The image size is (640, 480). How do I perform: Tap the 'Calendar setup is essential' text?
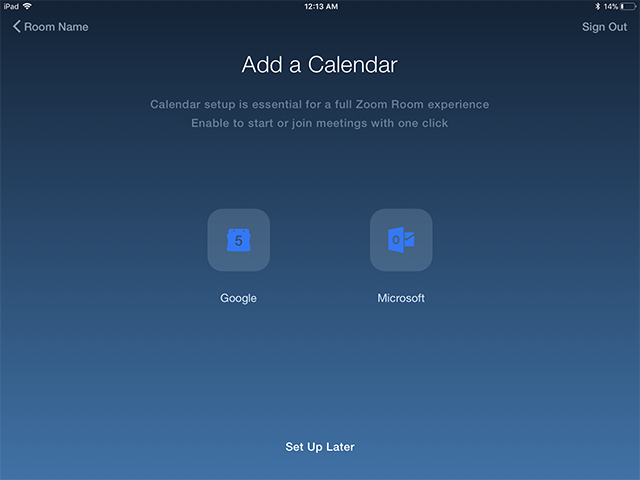[x=320, y=104]
